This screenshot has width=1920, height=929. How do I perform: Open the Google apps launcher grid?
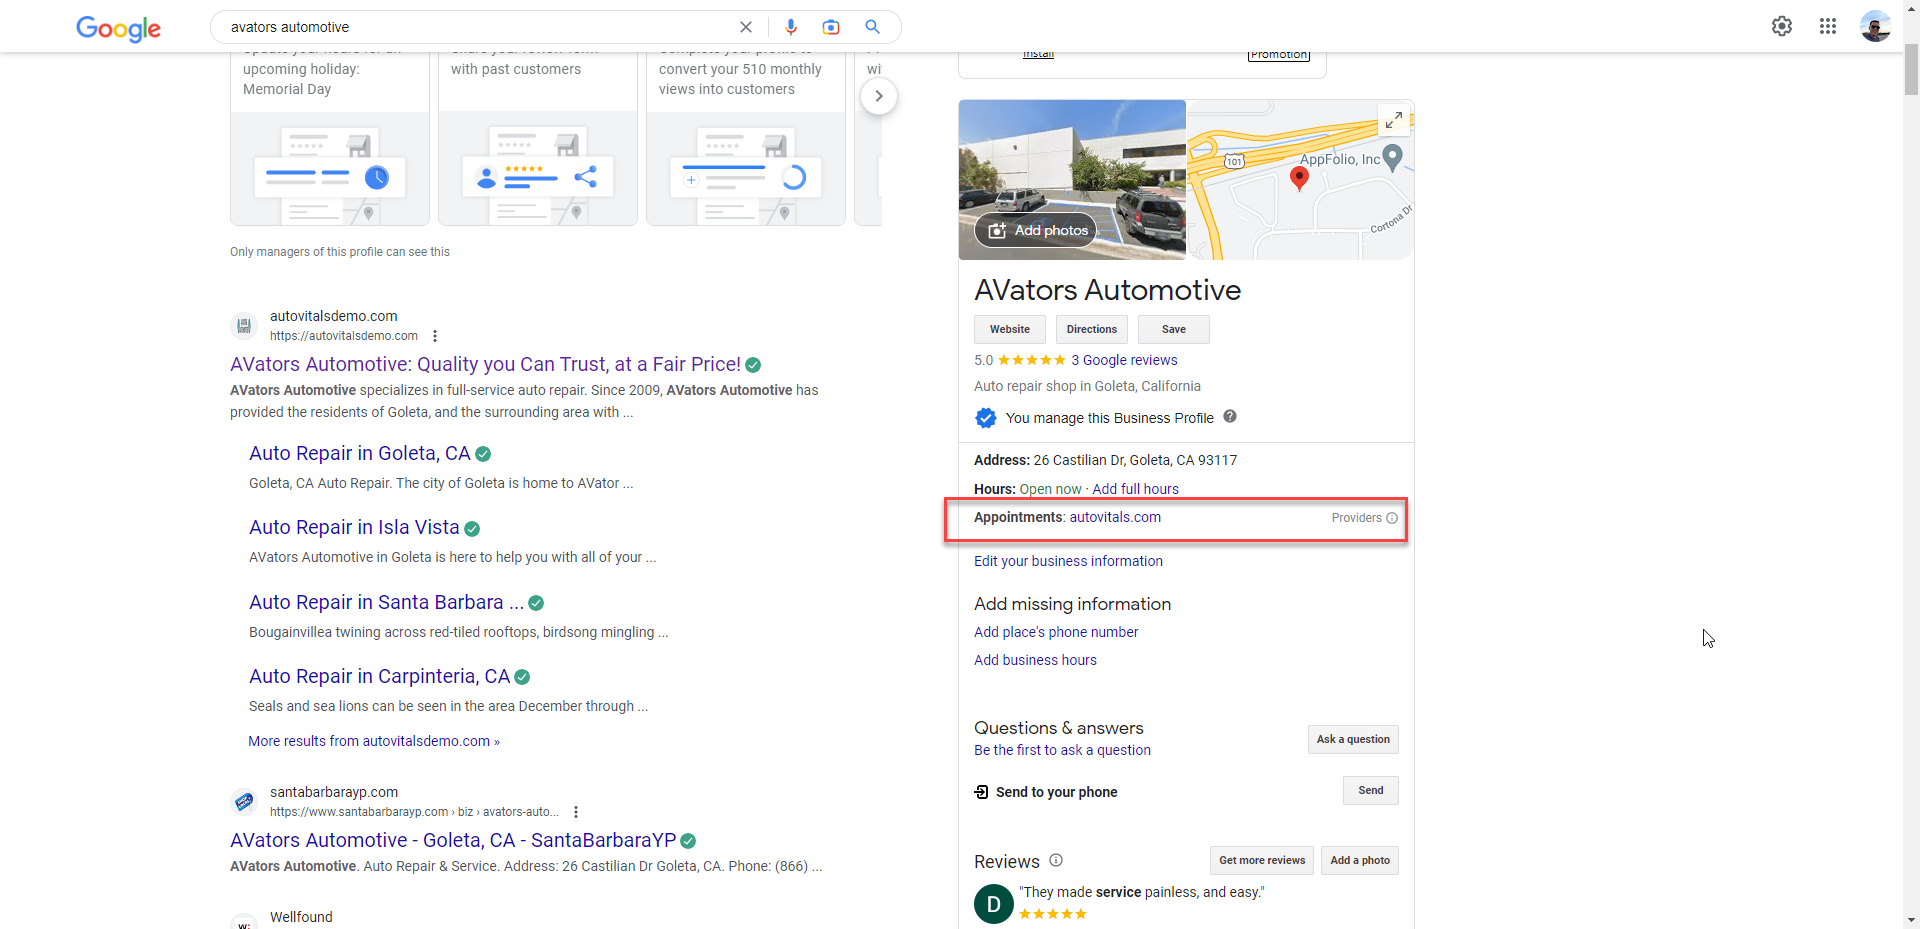tap(1828, 26)
